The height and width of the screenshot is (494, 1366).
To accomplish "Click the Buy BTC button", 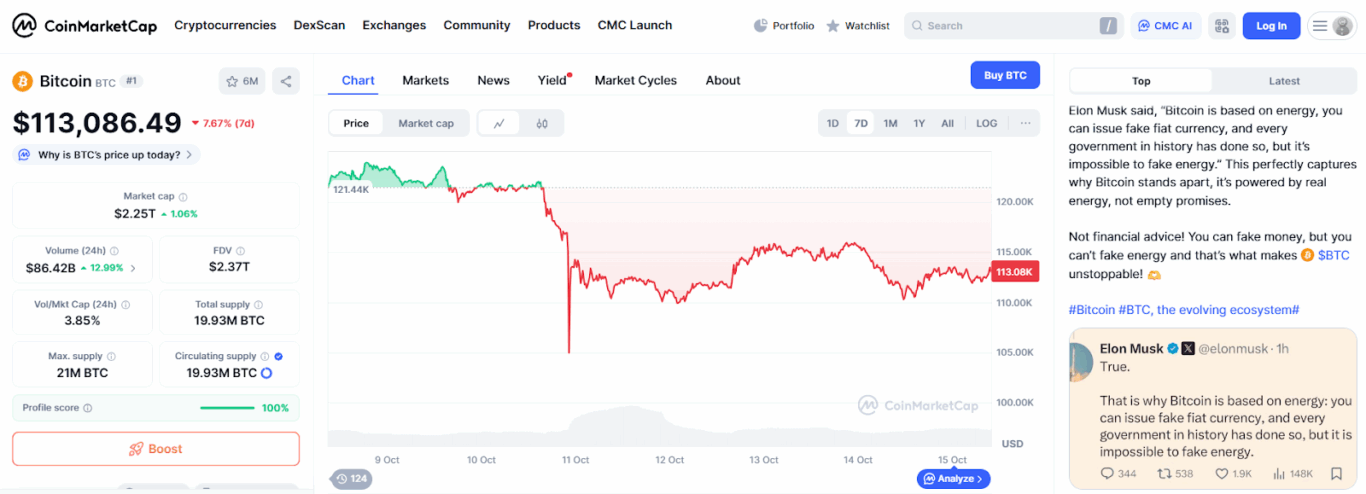I will coord(1005,75).
